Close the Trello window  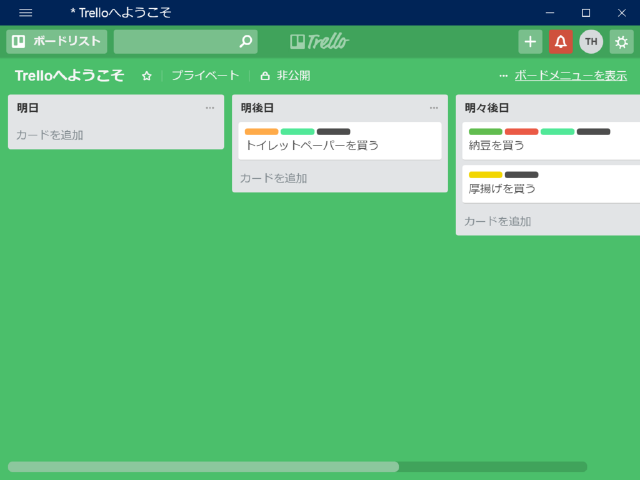pos(622,13)
